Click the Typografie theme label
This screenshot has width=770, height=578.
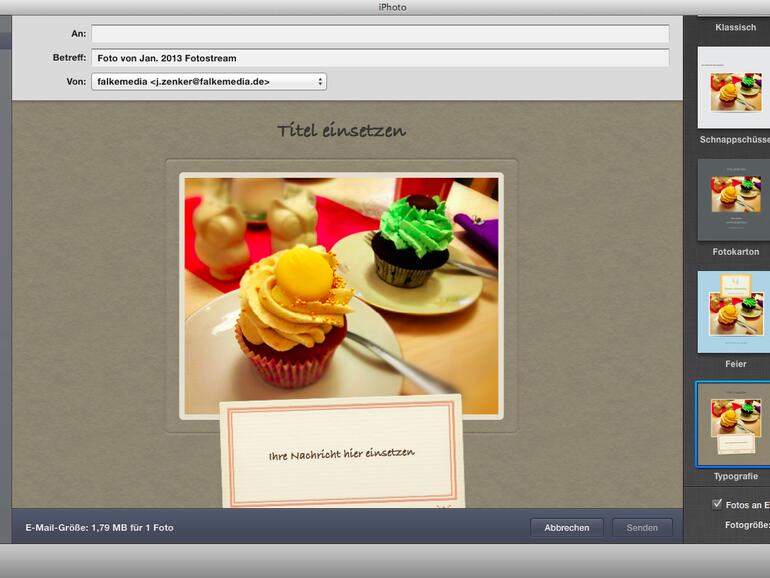coord(736,476)
